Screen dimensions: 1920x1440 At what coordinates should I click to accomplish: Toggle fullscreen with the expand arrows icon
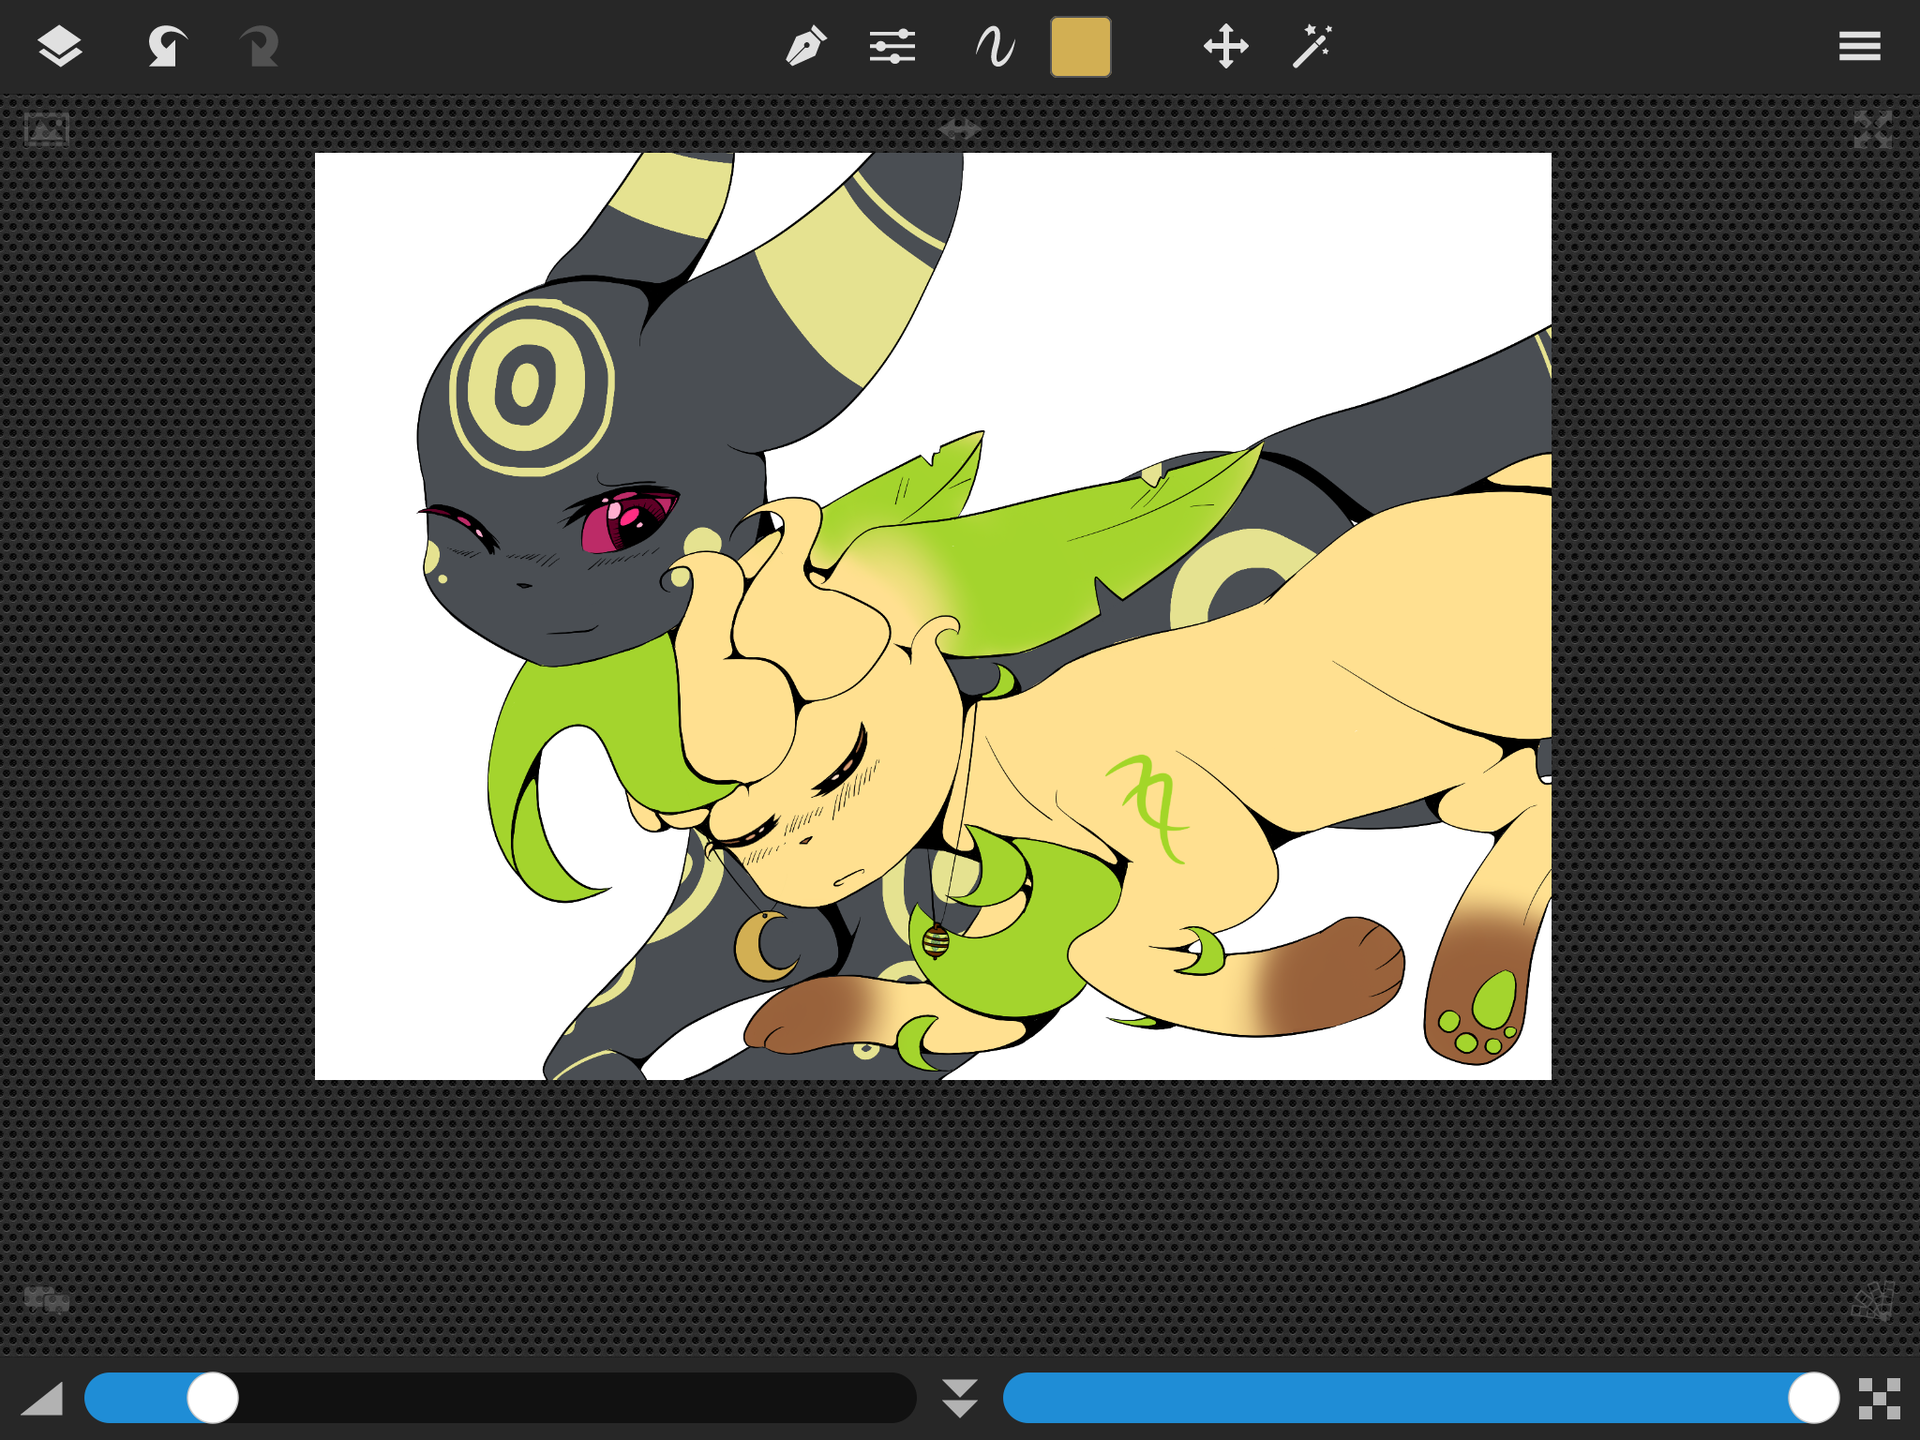[1873, 130]
